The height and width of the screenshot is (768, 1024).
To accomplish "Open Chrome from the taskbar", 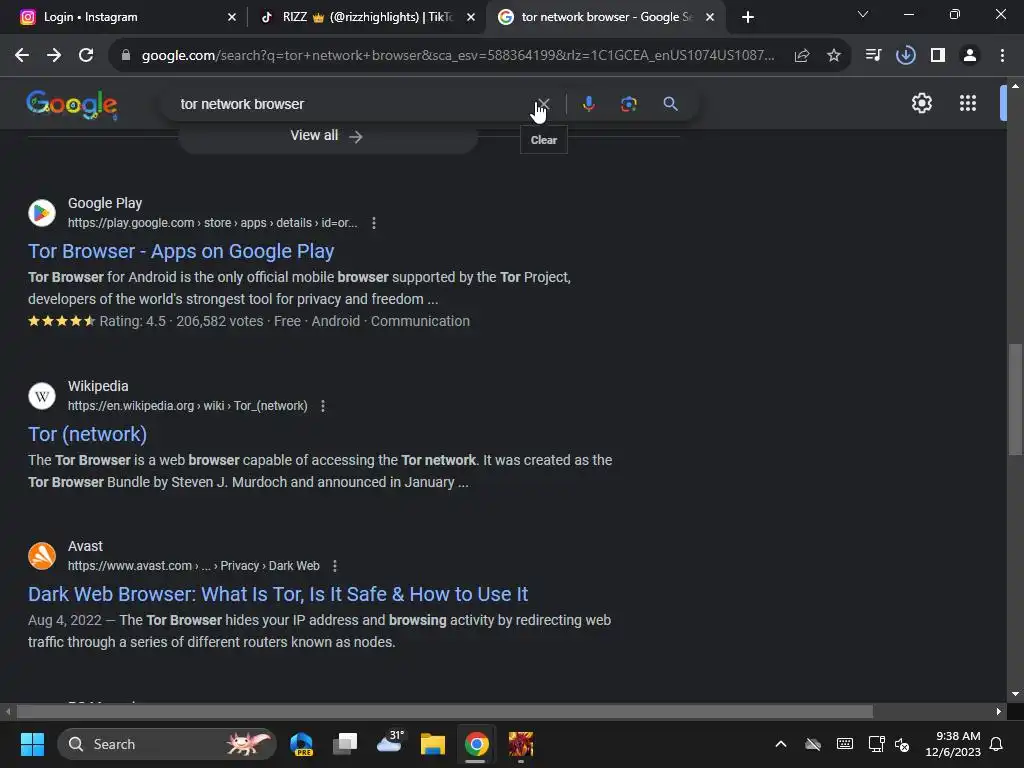I will pos(477,744).
